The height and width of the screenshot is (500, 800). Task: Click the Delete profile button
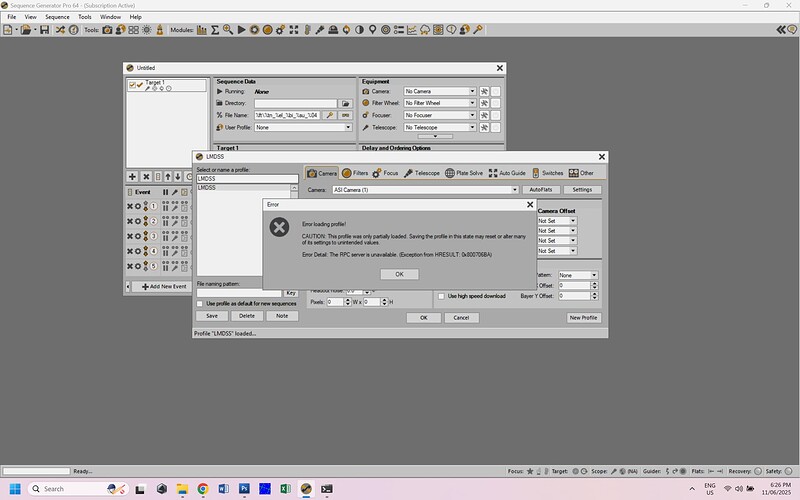(247, 316)
